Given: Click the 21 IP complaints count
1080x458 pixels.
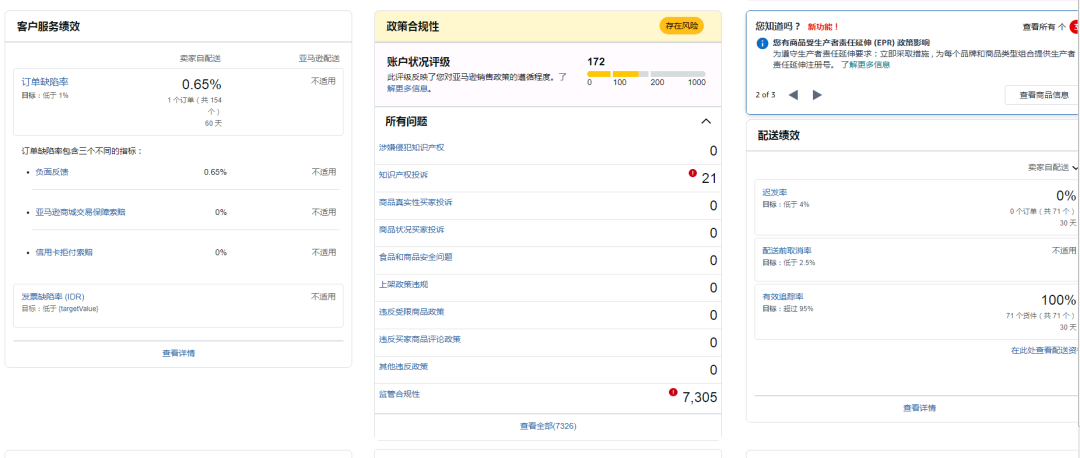Looking at the screenshot, I should coord(709,178).
